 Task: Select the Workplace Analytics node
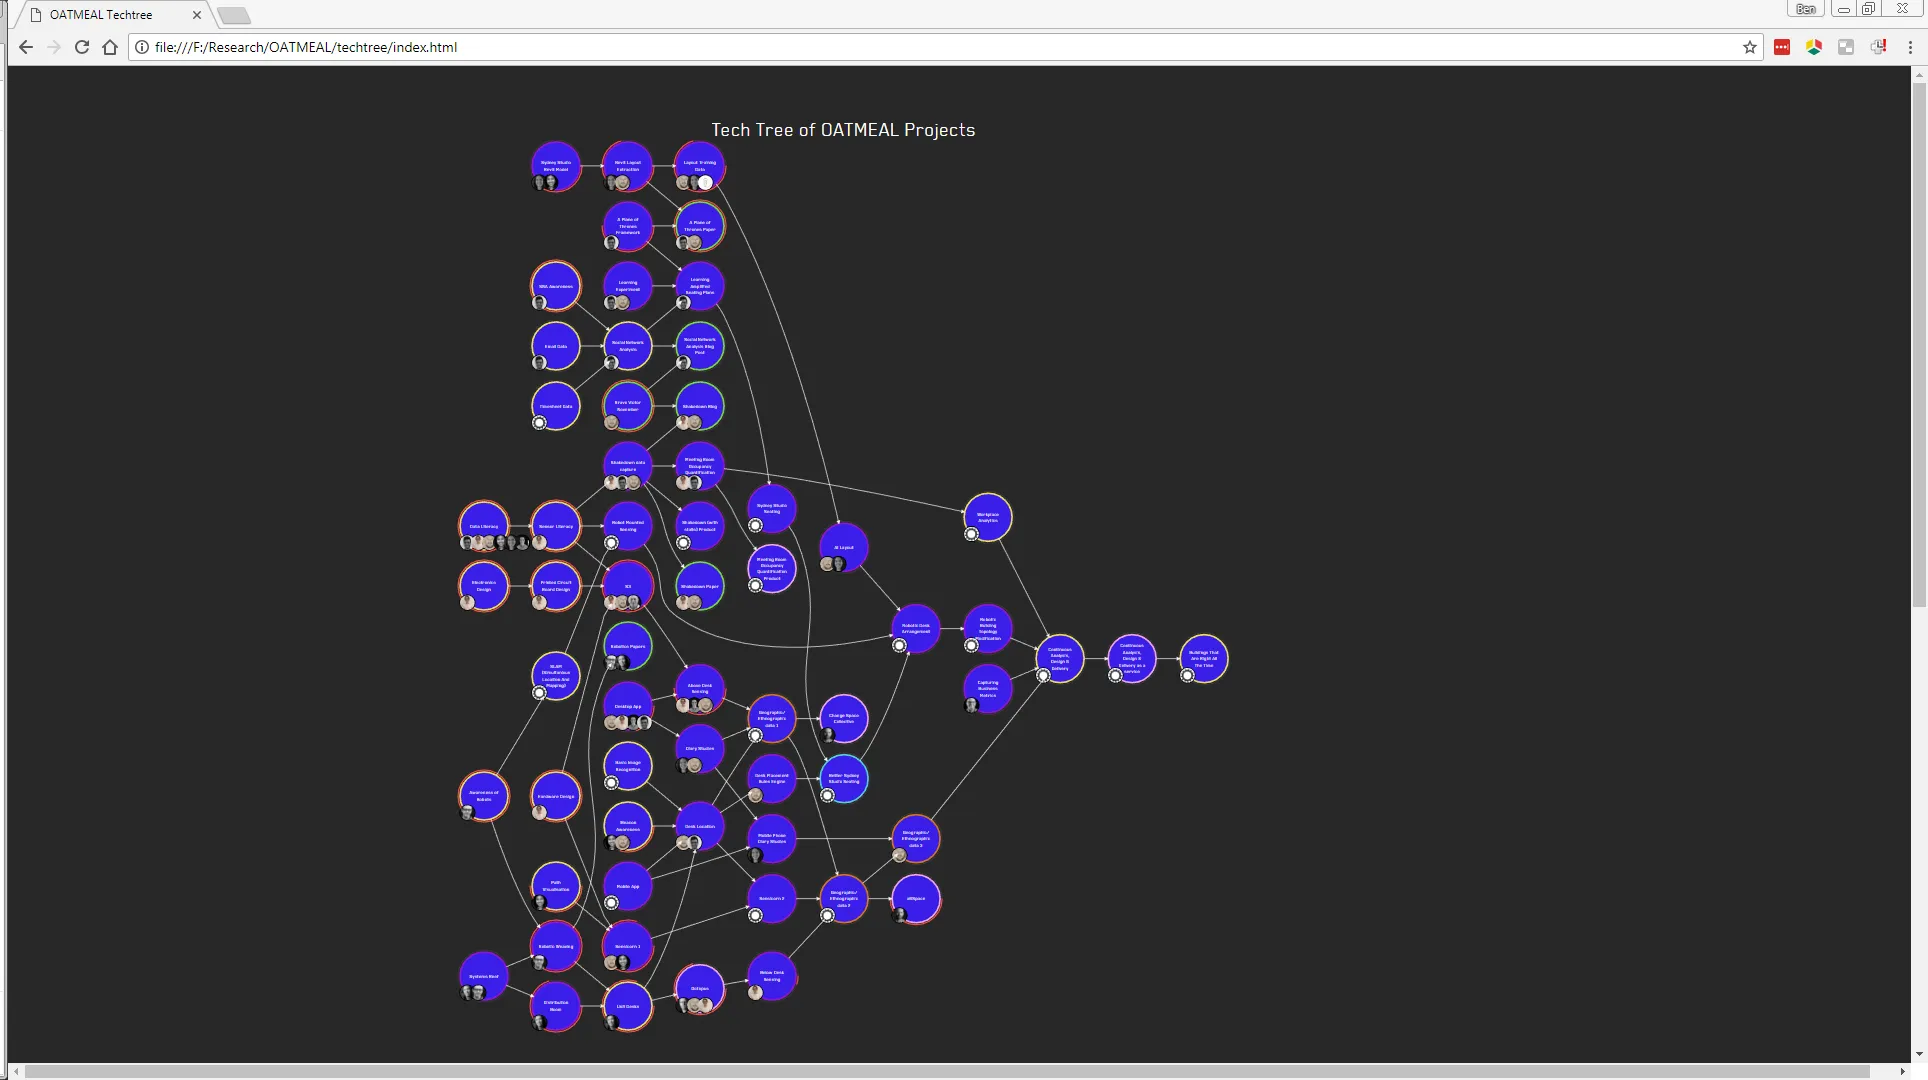[x=988, y=517]
